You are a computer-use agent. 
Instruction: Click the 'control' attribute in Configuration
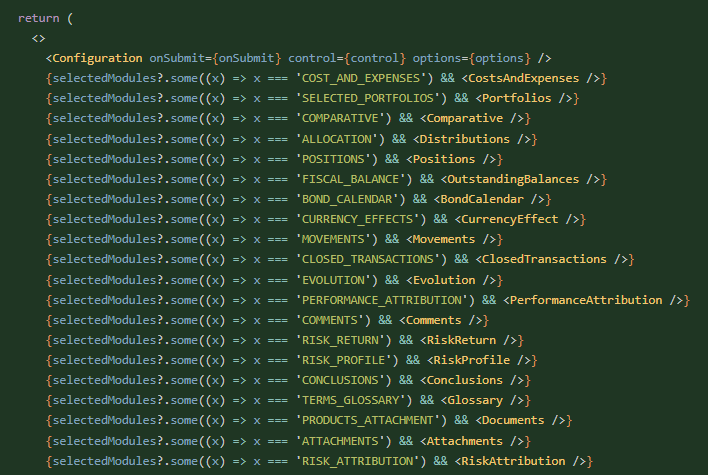(312, 58)
